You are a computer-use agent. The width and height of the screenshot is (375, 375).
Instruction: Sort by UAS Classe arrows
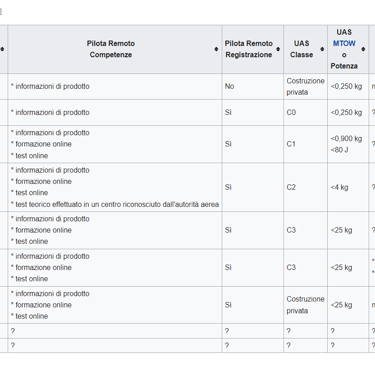[x=322, y=49]
